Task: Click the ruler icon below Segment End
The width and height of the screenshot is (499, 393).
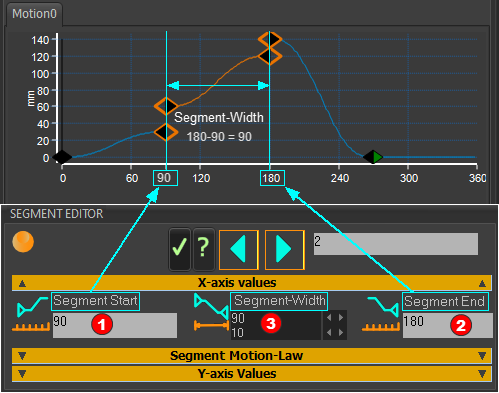Action: click(381, 327)
